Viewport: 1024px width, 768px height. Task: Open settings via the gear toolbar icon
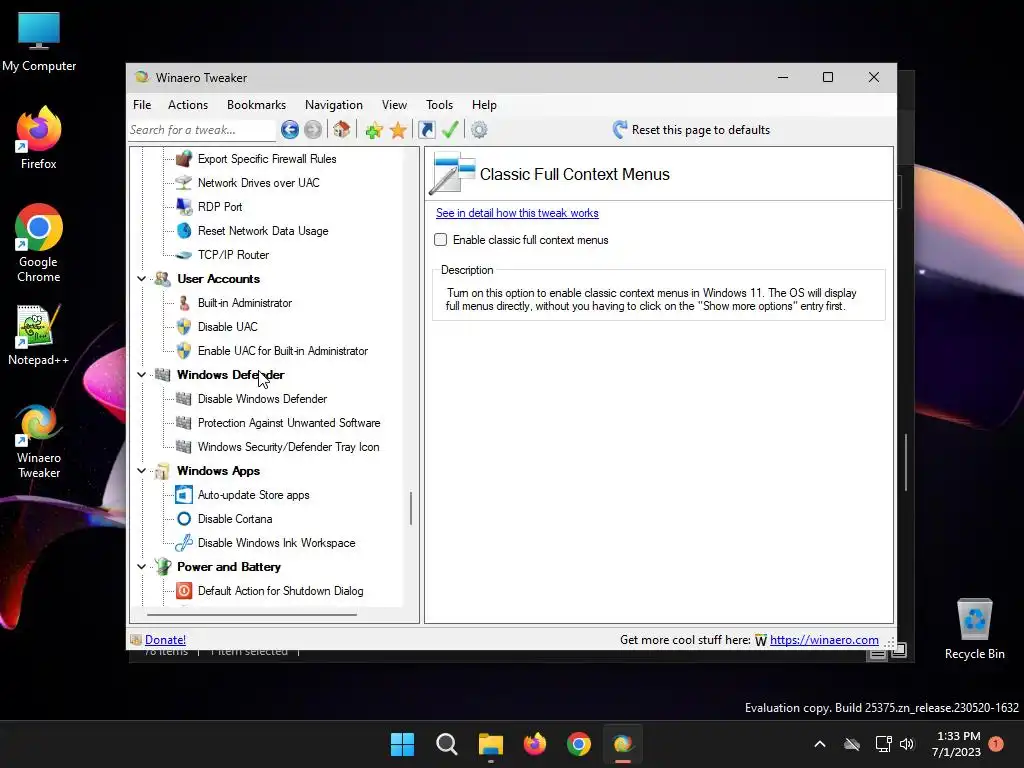[479, 130]
